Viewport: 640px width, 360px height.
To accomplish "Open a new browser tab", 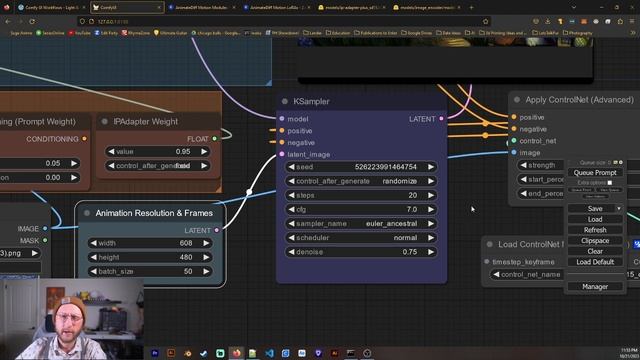I will coord(471,7).
